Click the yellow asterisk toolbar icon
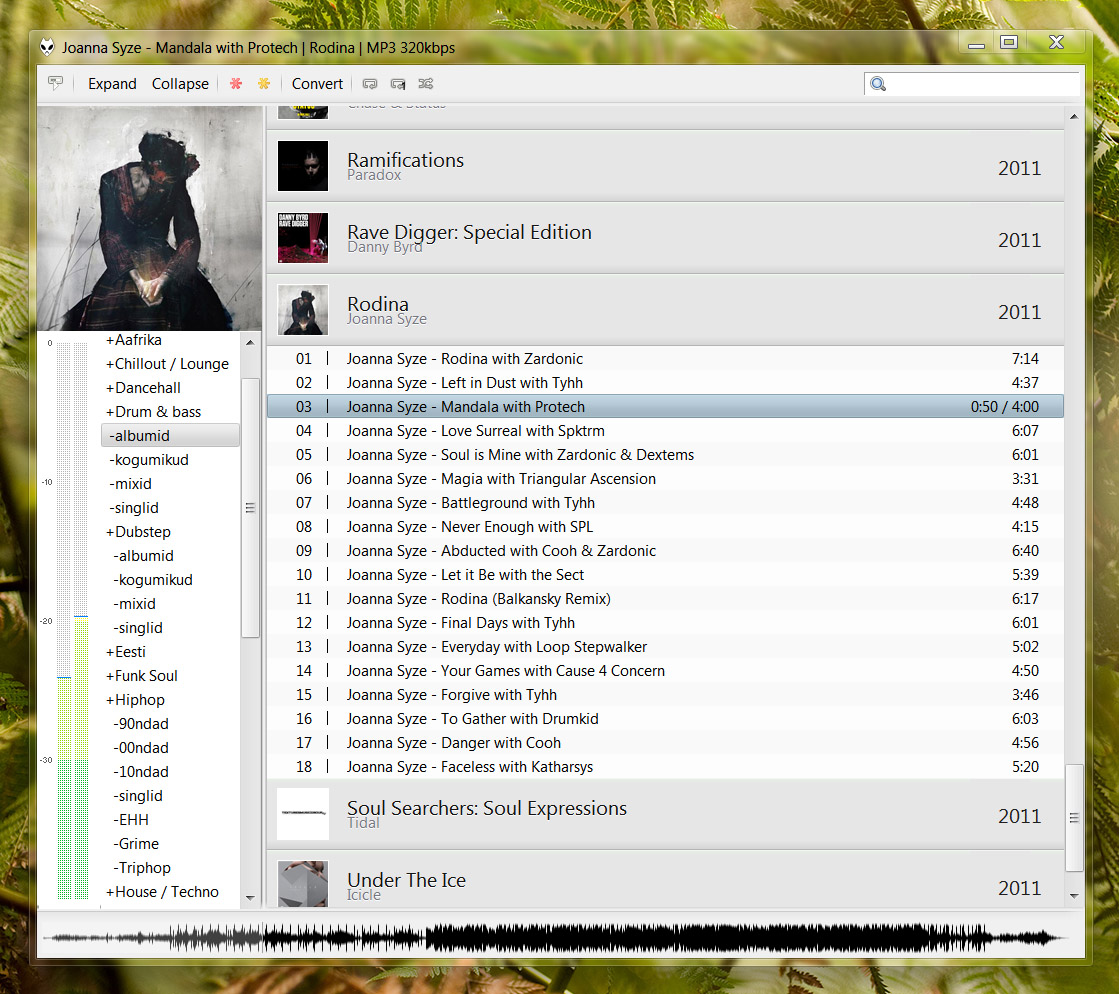 tap(263, 84)
